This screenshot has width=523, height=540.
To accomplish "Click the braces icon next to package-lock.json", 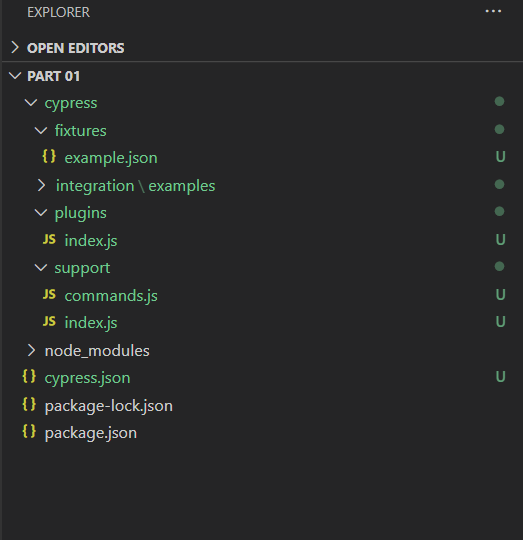I will click(x=29, y=404).
